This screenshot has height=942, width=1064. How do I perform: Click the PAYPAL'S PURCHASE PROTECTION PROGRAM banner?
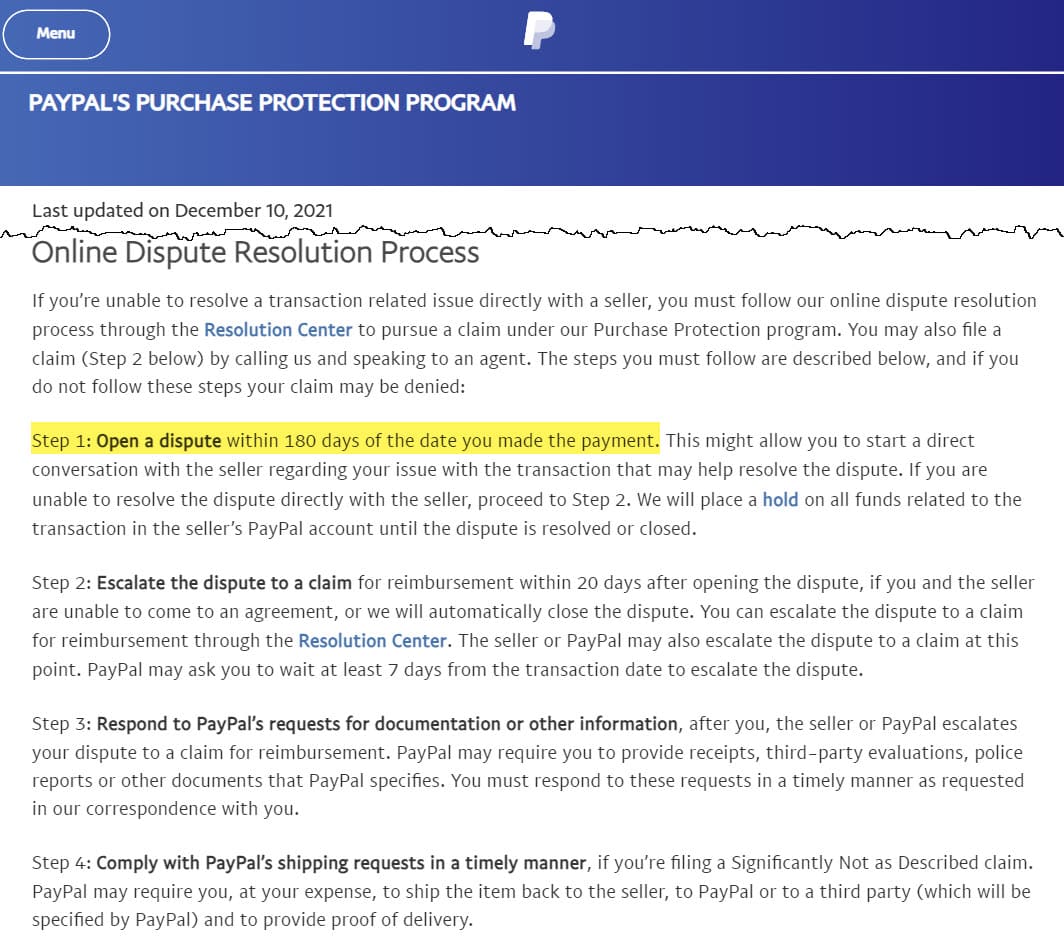[273, 103]
